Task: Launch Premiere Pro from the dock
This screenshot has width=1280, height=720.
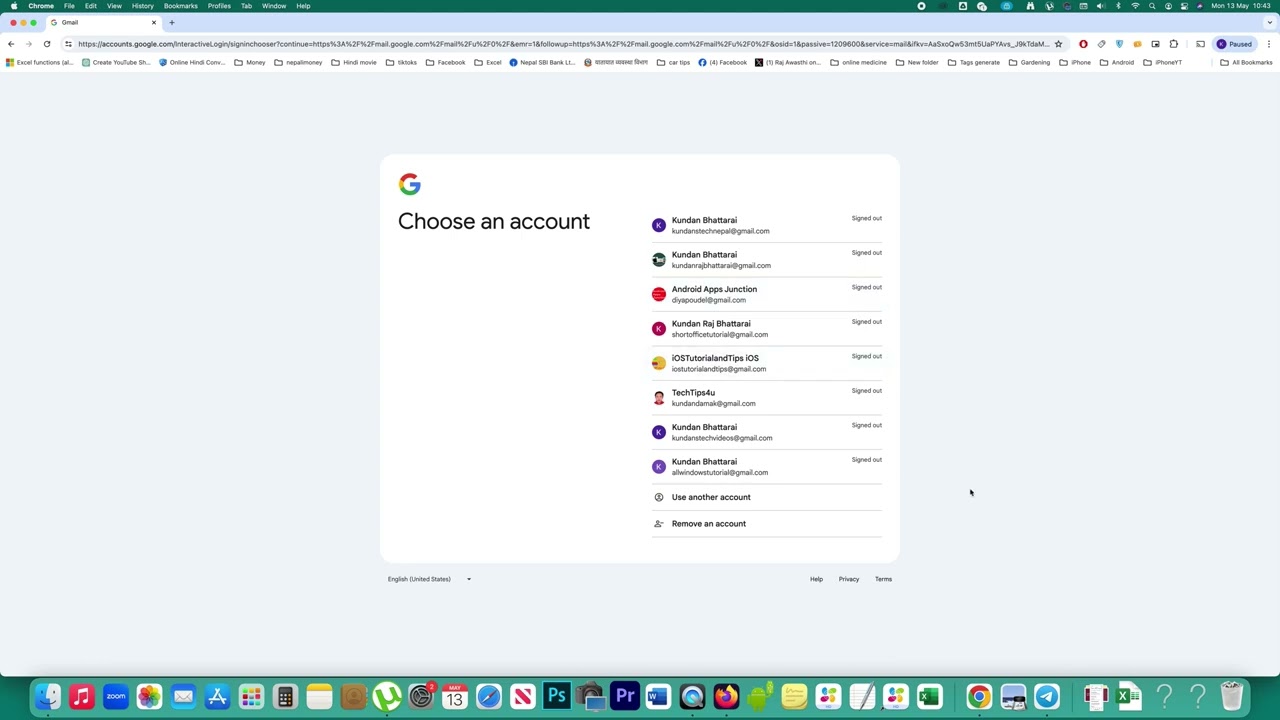Action: [625, 696]
